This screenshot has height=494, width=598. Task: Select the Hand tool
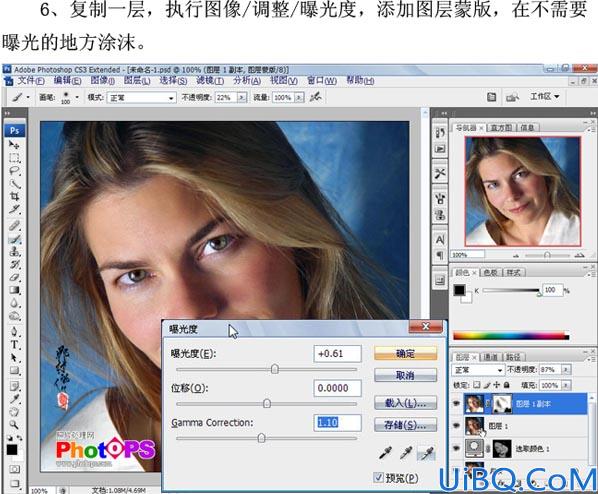pos(14,412)
